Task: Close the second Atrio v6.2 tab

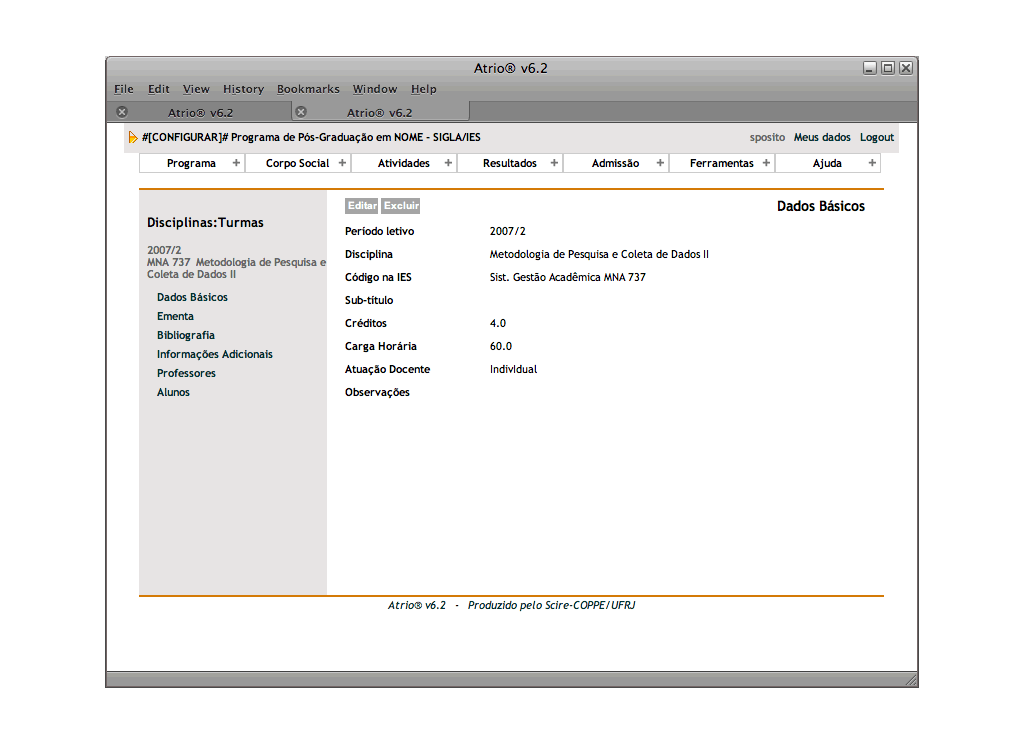Action: [300, 112]
